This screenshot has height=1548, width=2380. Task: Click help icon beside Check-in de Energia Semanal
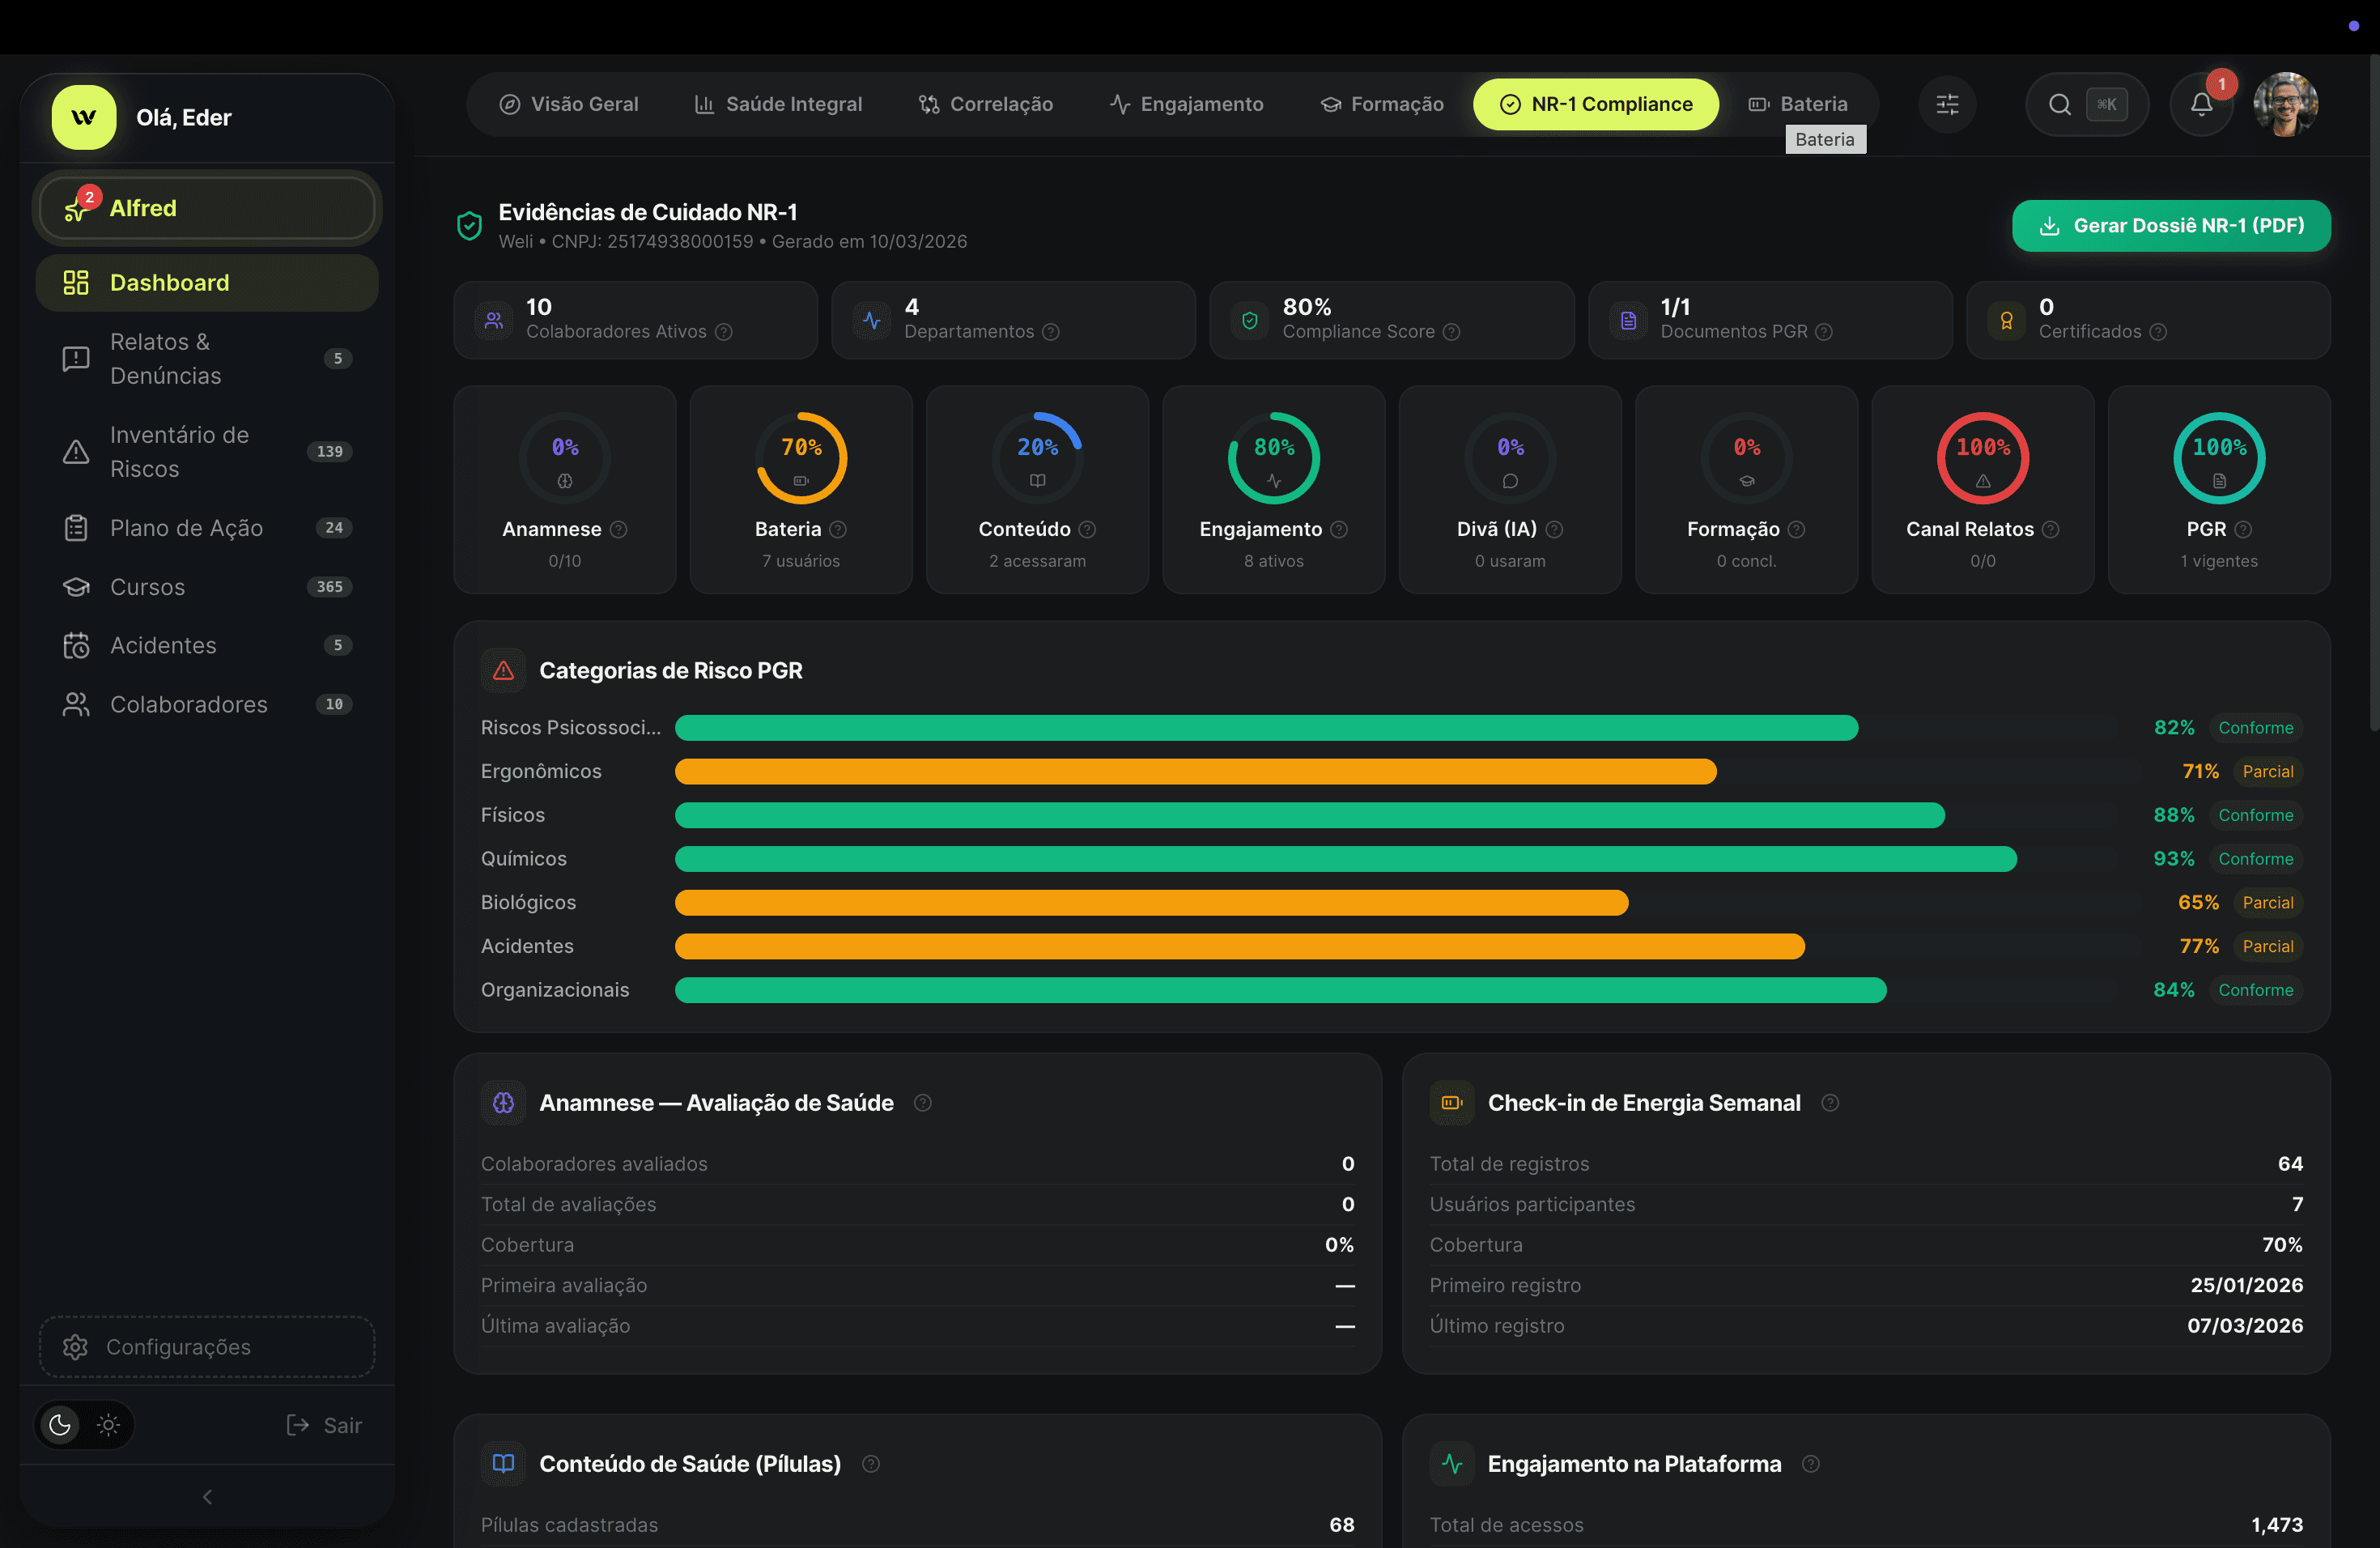click(1830, 1102)
